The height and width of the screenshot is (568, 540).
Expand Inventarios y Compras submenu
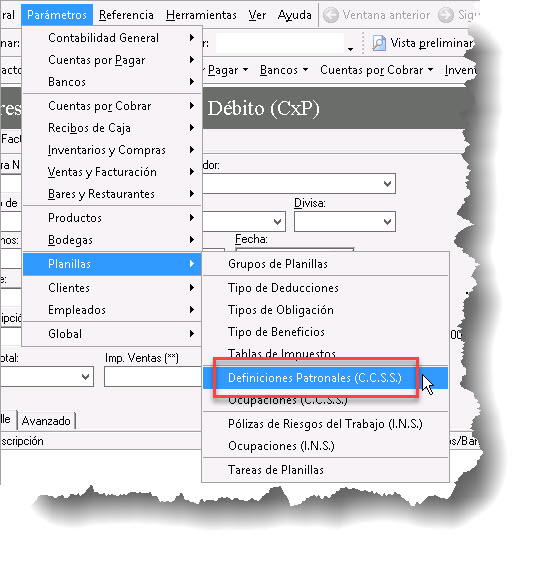(x=112, y=150)
